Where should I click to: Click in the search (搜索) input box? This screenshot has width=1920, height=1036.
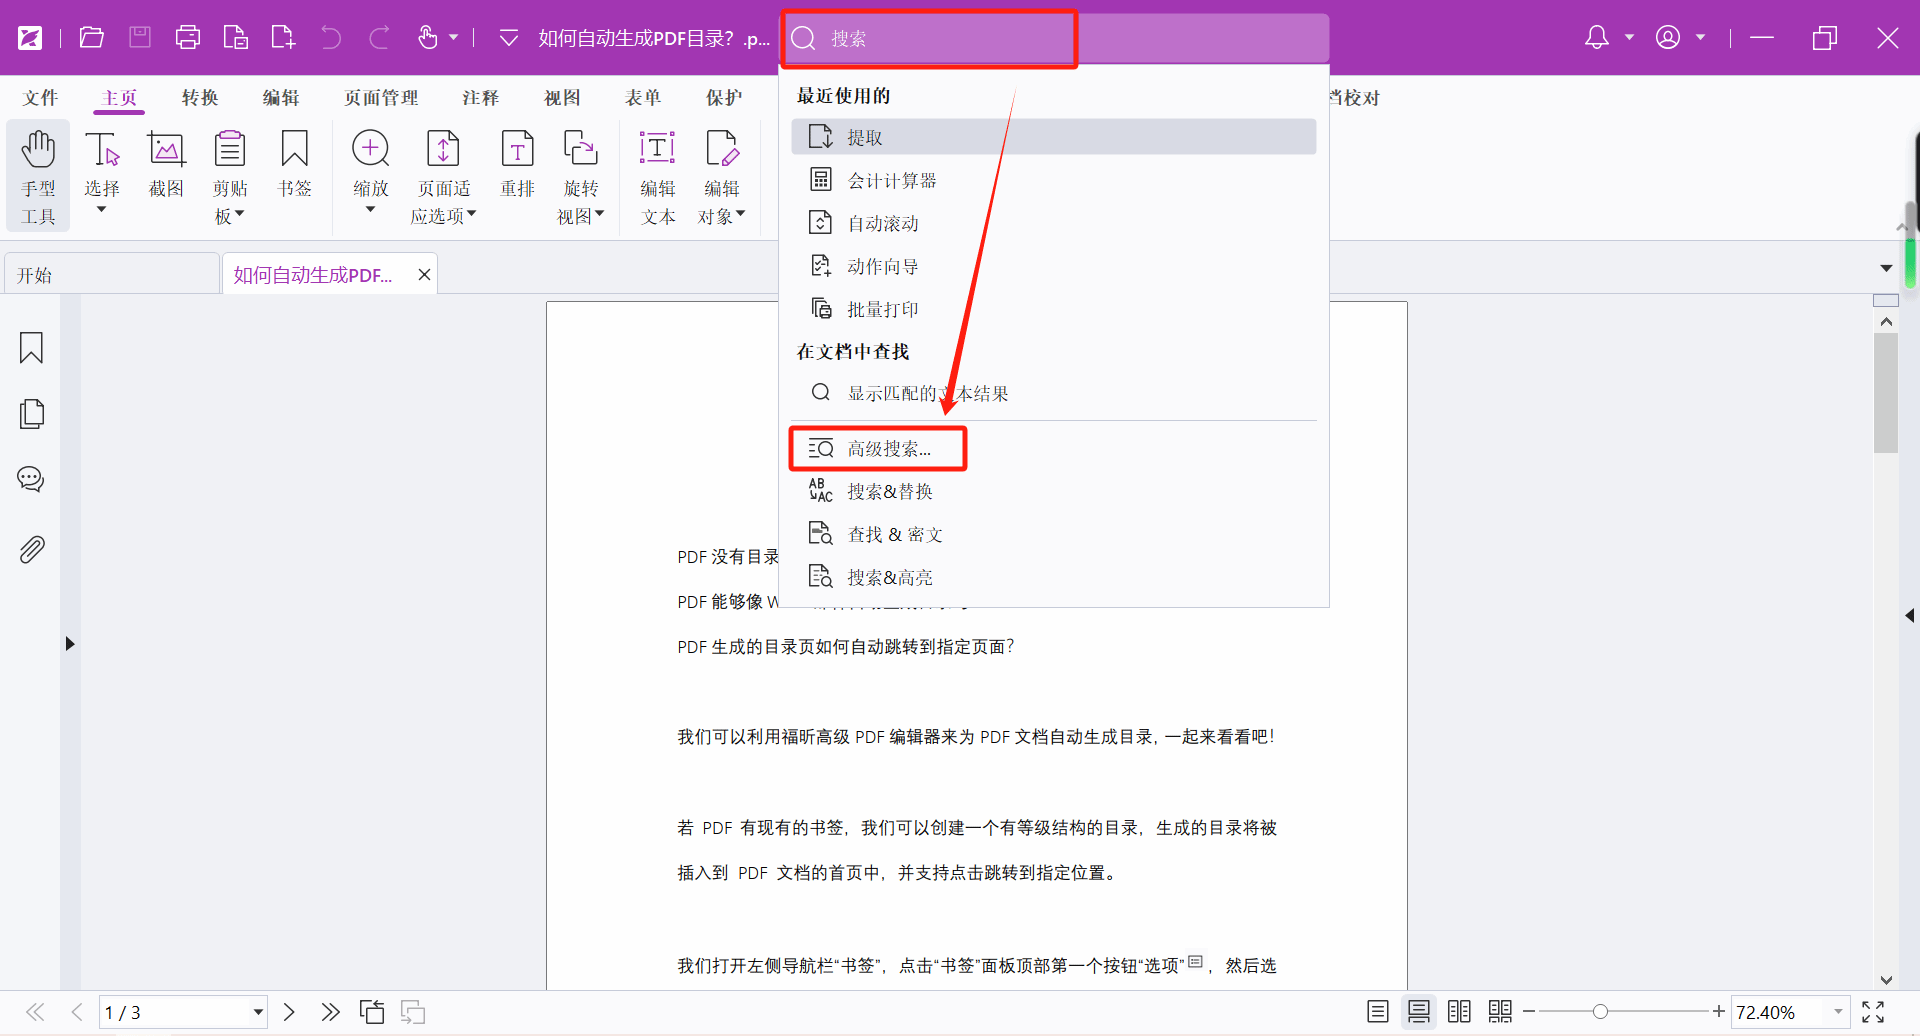[940, 39]
